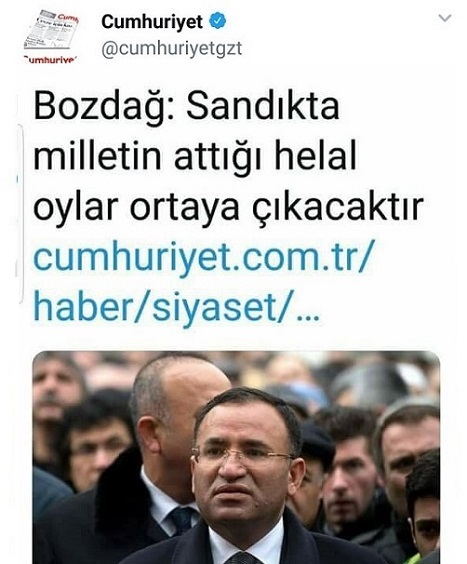
Task: Click the word Sandıkta in the tweet
Action: (263, 107)
